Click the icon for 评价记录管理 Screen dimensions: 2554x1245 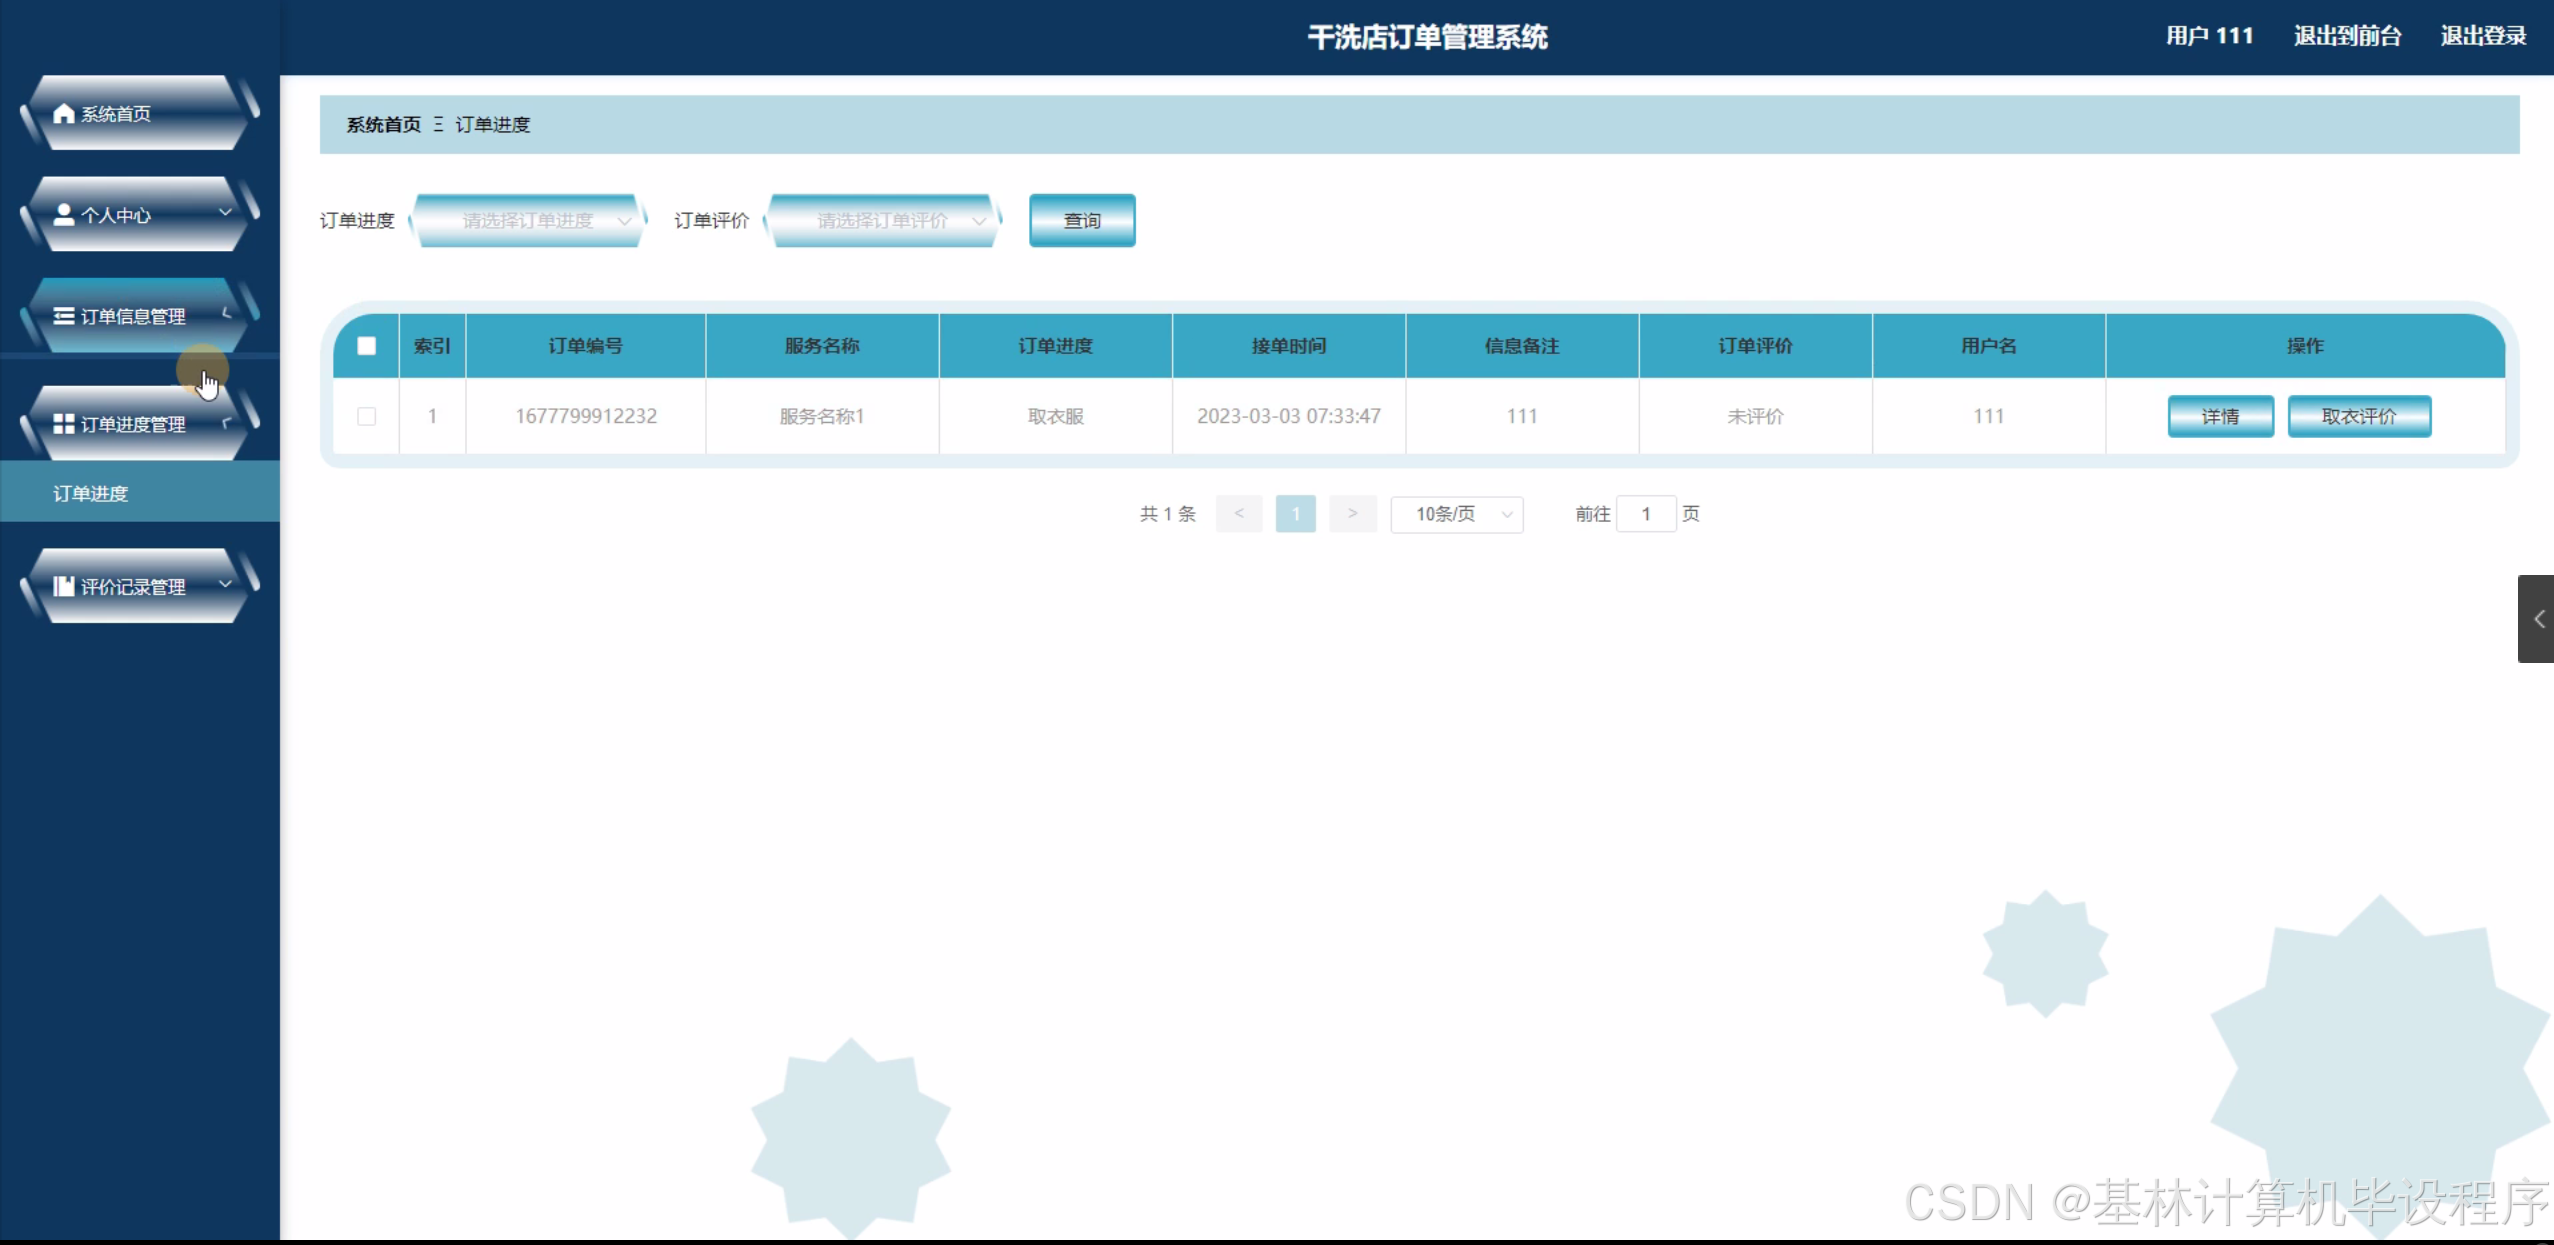pos(64,587)
